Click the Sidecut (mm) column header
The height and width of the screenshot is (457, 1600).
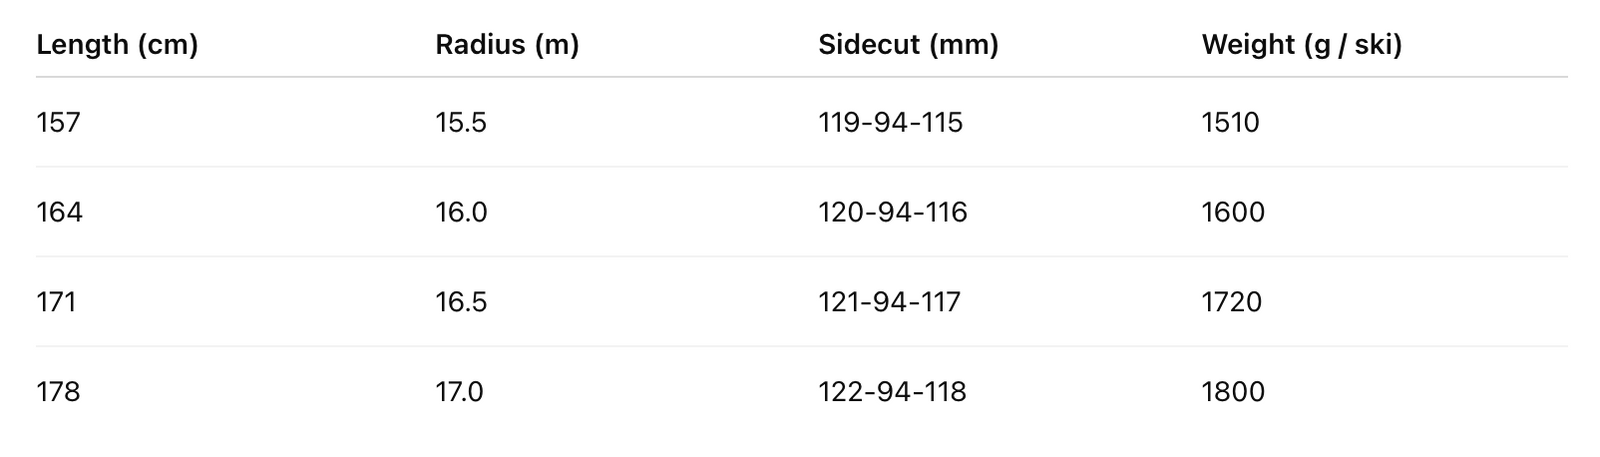[x=908, y=45]
